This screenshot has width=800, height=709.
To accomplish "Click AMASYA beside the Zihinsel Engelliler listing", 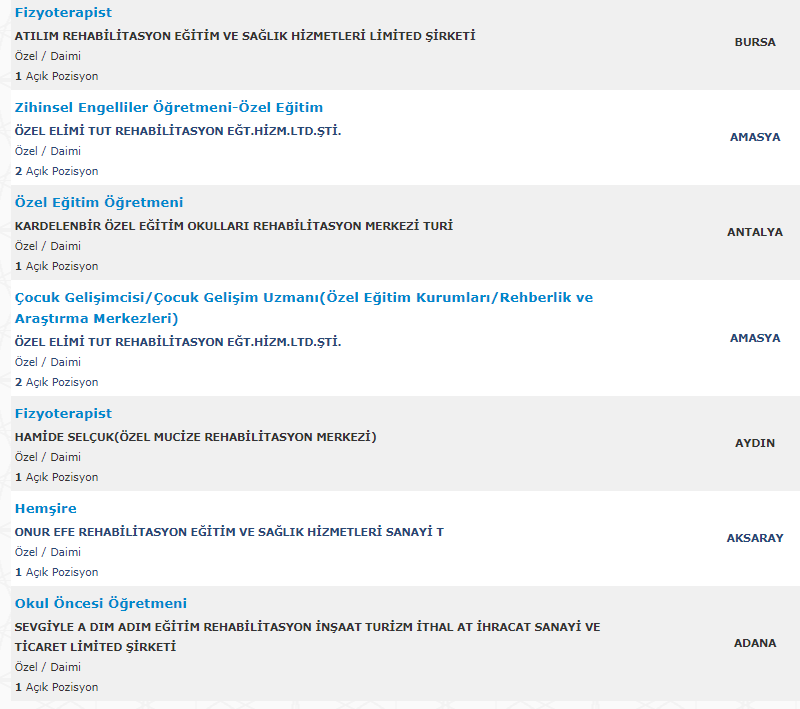I will pos(755,137).
